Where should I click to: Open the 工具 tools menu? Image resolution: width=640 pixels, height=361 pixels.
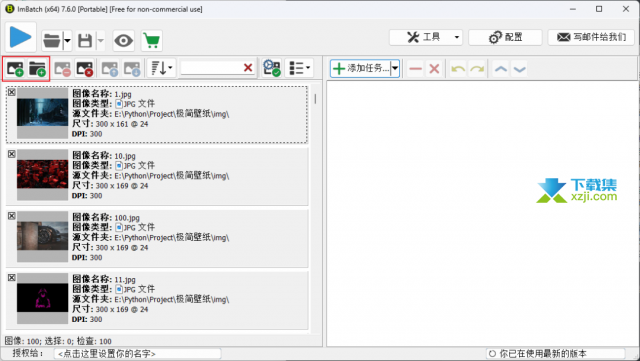pos(426,37)
